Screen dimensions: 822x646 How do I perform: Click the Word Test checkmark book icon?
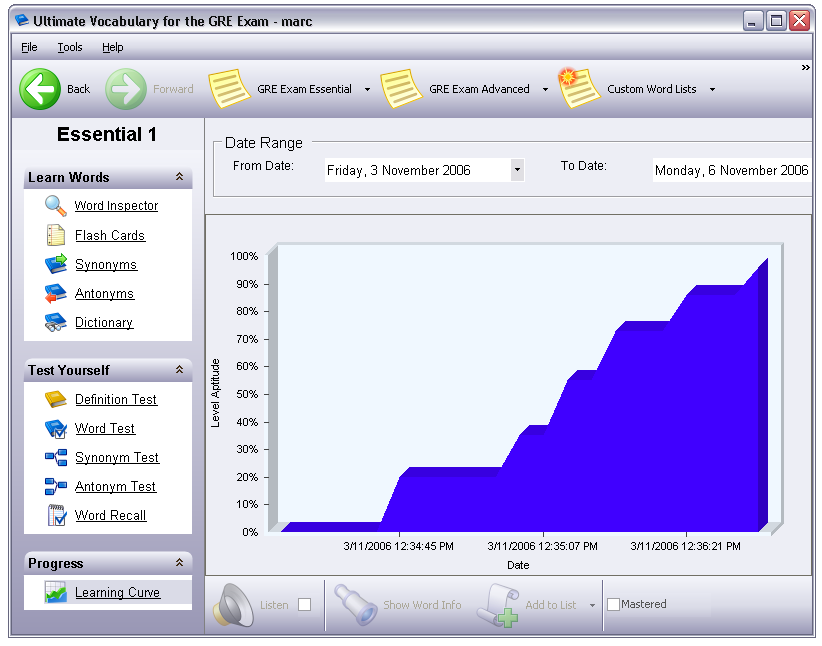[x=56, y=428]
